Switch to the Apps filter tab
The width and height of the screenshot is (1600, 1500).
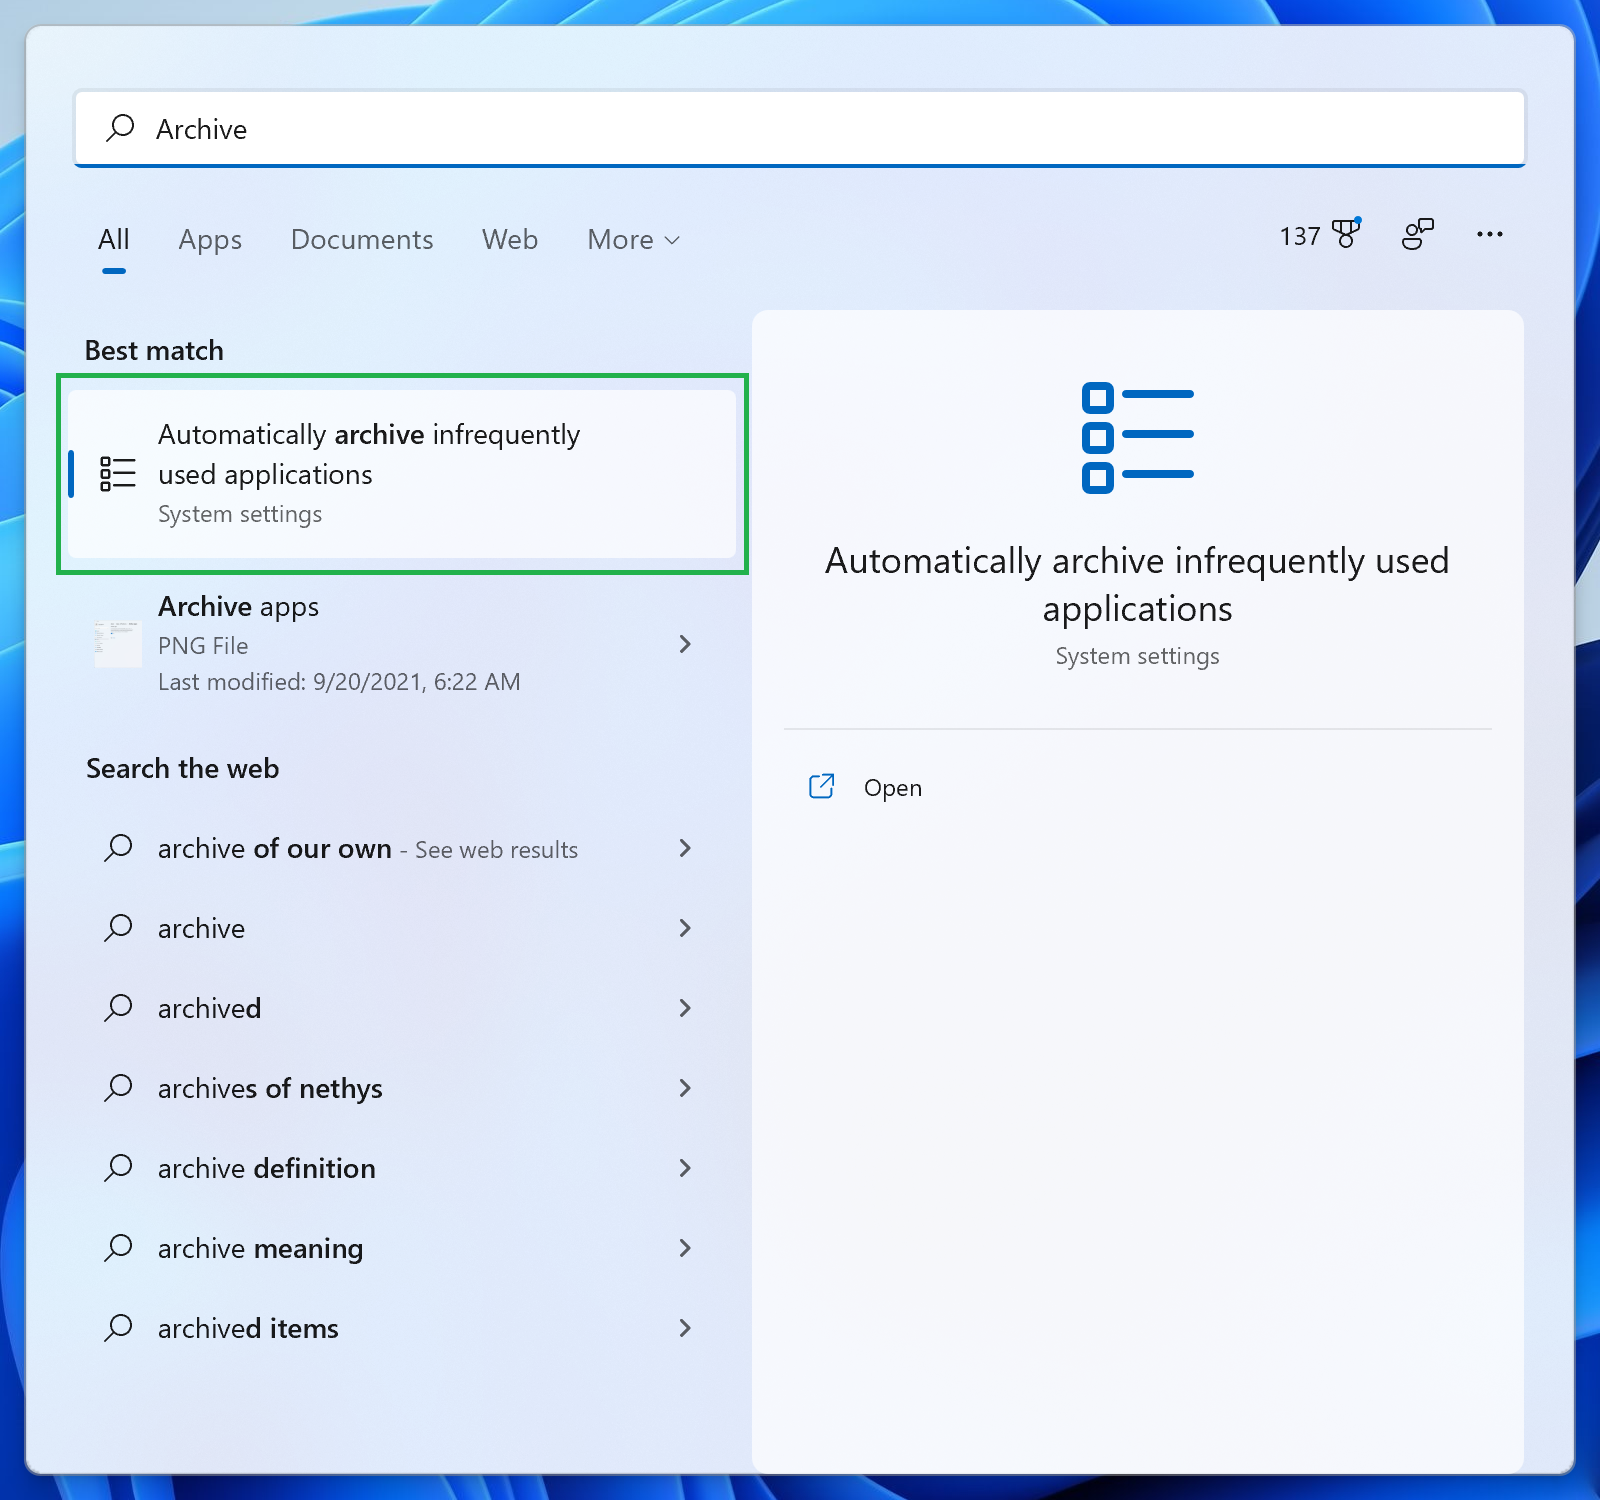pos(210,240)
